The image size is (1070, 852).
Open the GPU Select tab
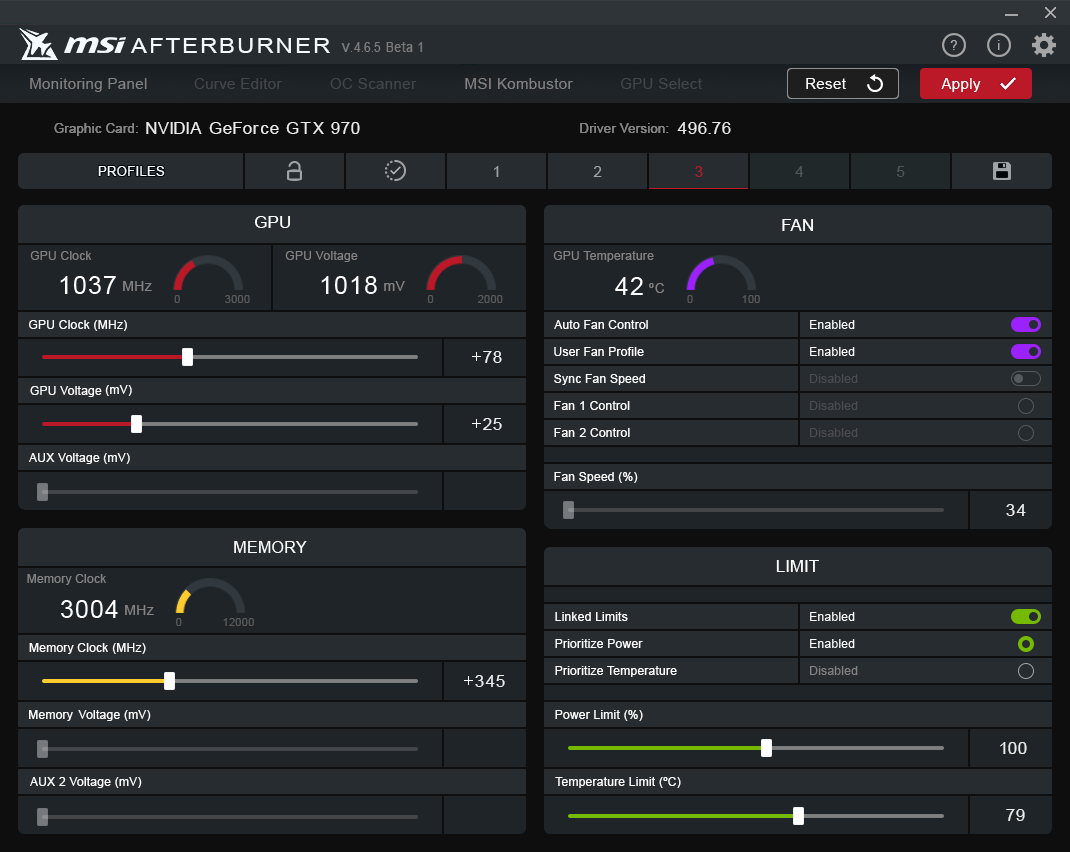click(x=660, y=84)
